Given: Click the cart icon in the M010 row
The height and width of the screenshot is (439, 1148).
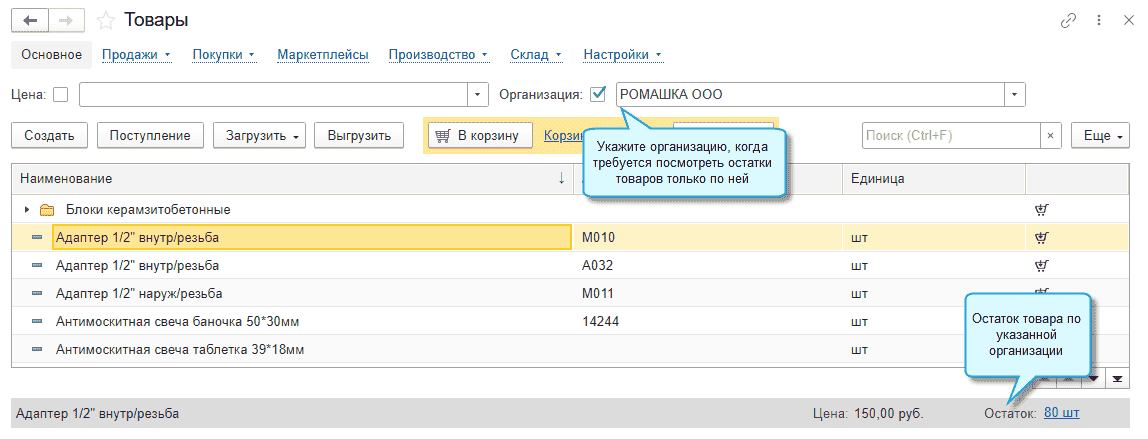Looking at the screenshot, I should (x=1041, y=237).
